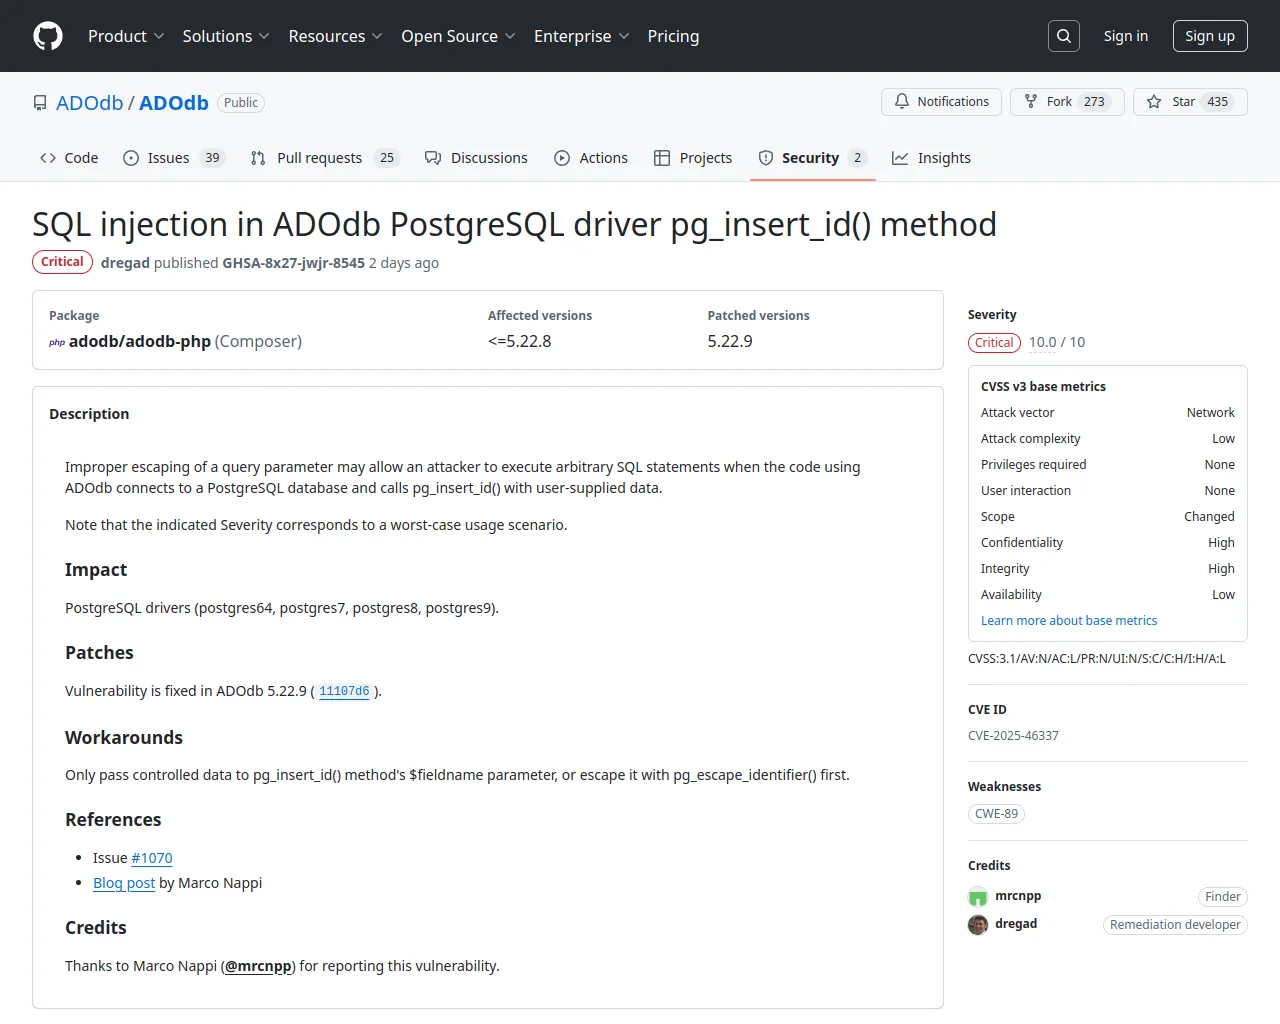Select the CVSS:3.1 vector string
The width and height of the screenshot is (1280, 1024).
click(x=1097, y=659)
